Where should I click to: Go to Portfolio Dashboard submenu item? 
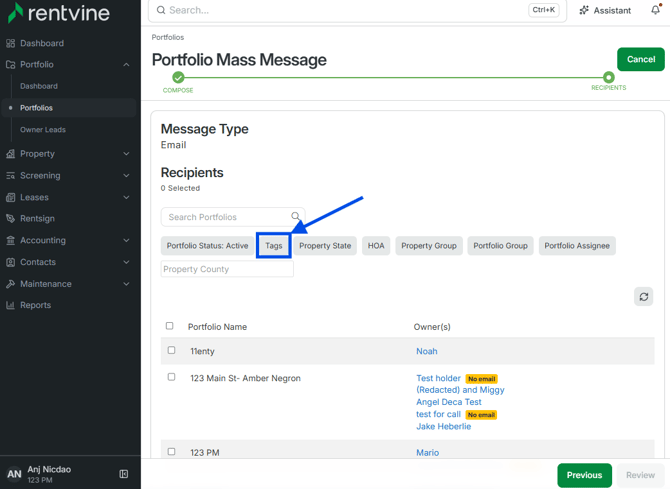tap(39, 86)
